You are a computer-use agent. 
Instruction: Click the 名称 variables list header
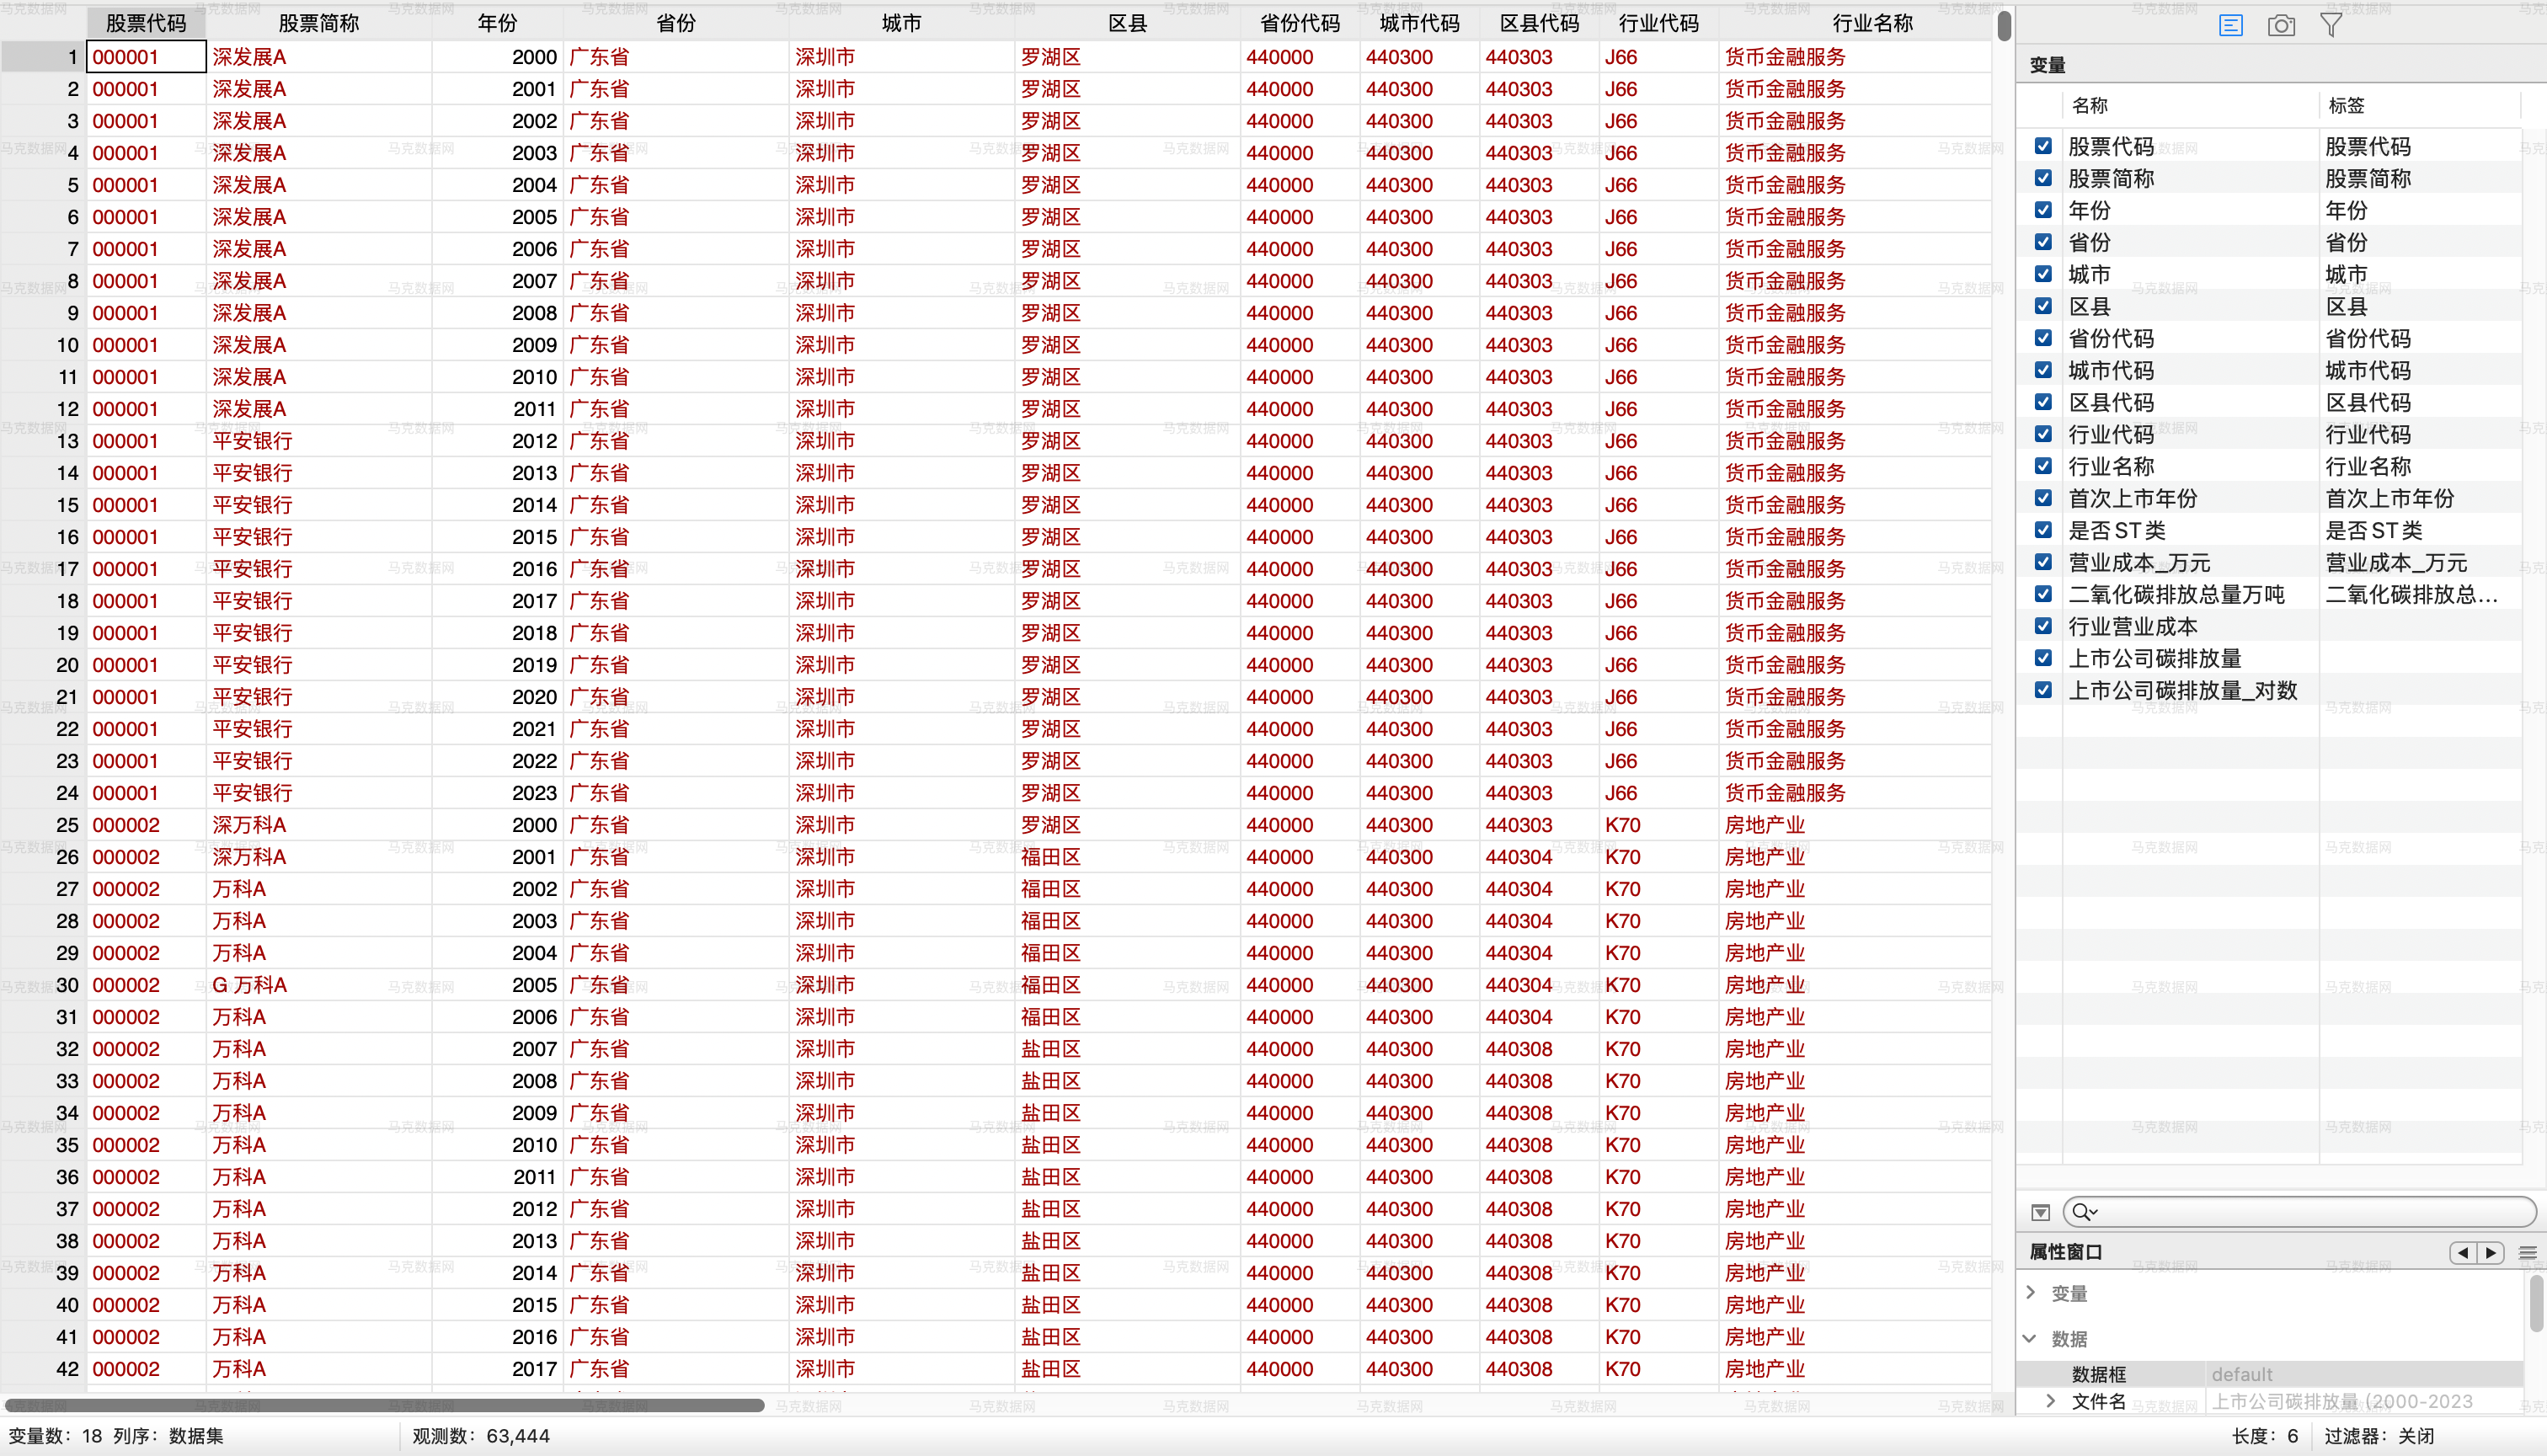(x=2090, y=105)
